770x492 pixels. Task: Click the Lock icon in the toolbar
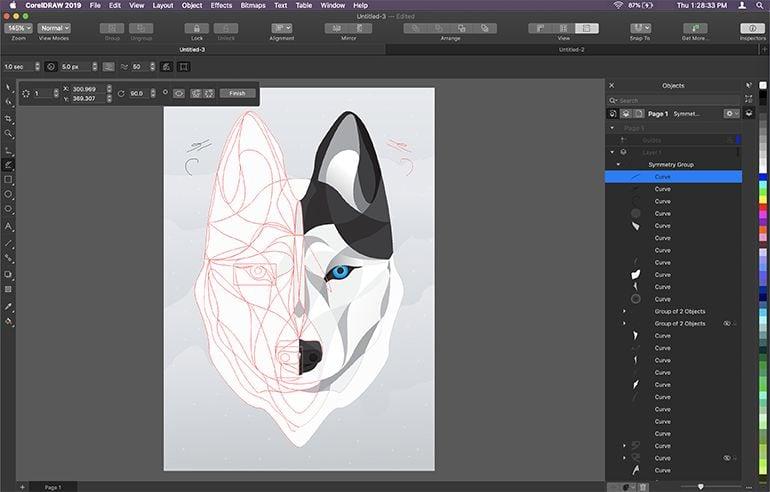point(196,28)
